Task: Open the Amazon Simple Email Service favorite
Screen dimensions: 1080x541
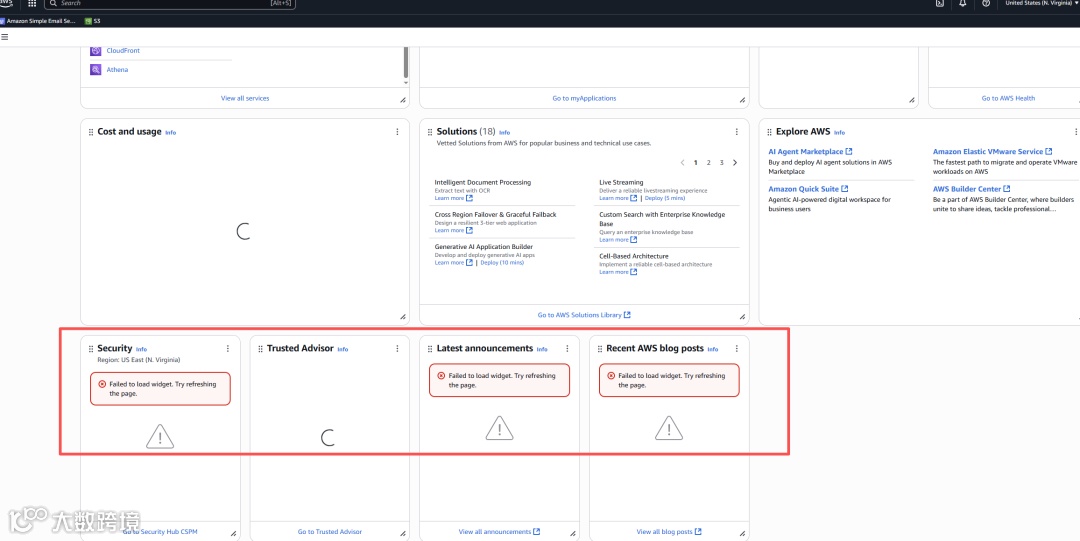Action: [38, 21]
